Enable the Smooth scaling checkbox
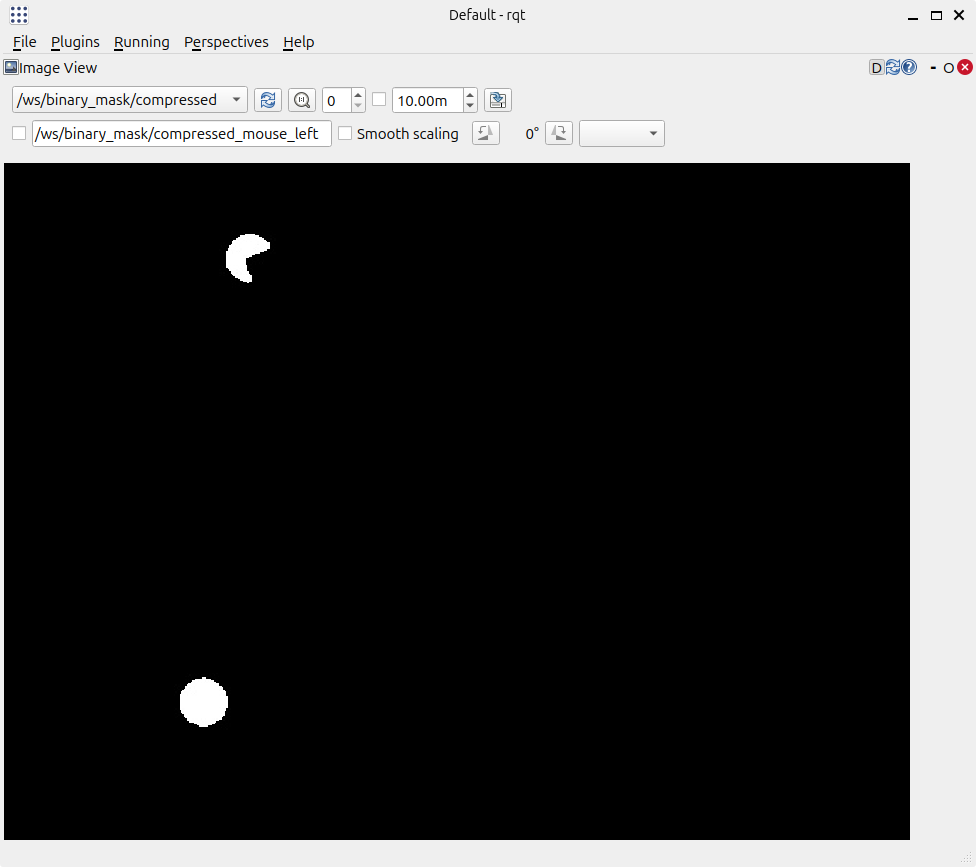The image size is (976, 867). tap(345, 134)
